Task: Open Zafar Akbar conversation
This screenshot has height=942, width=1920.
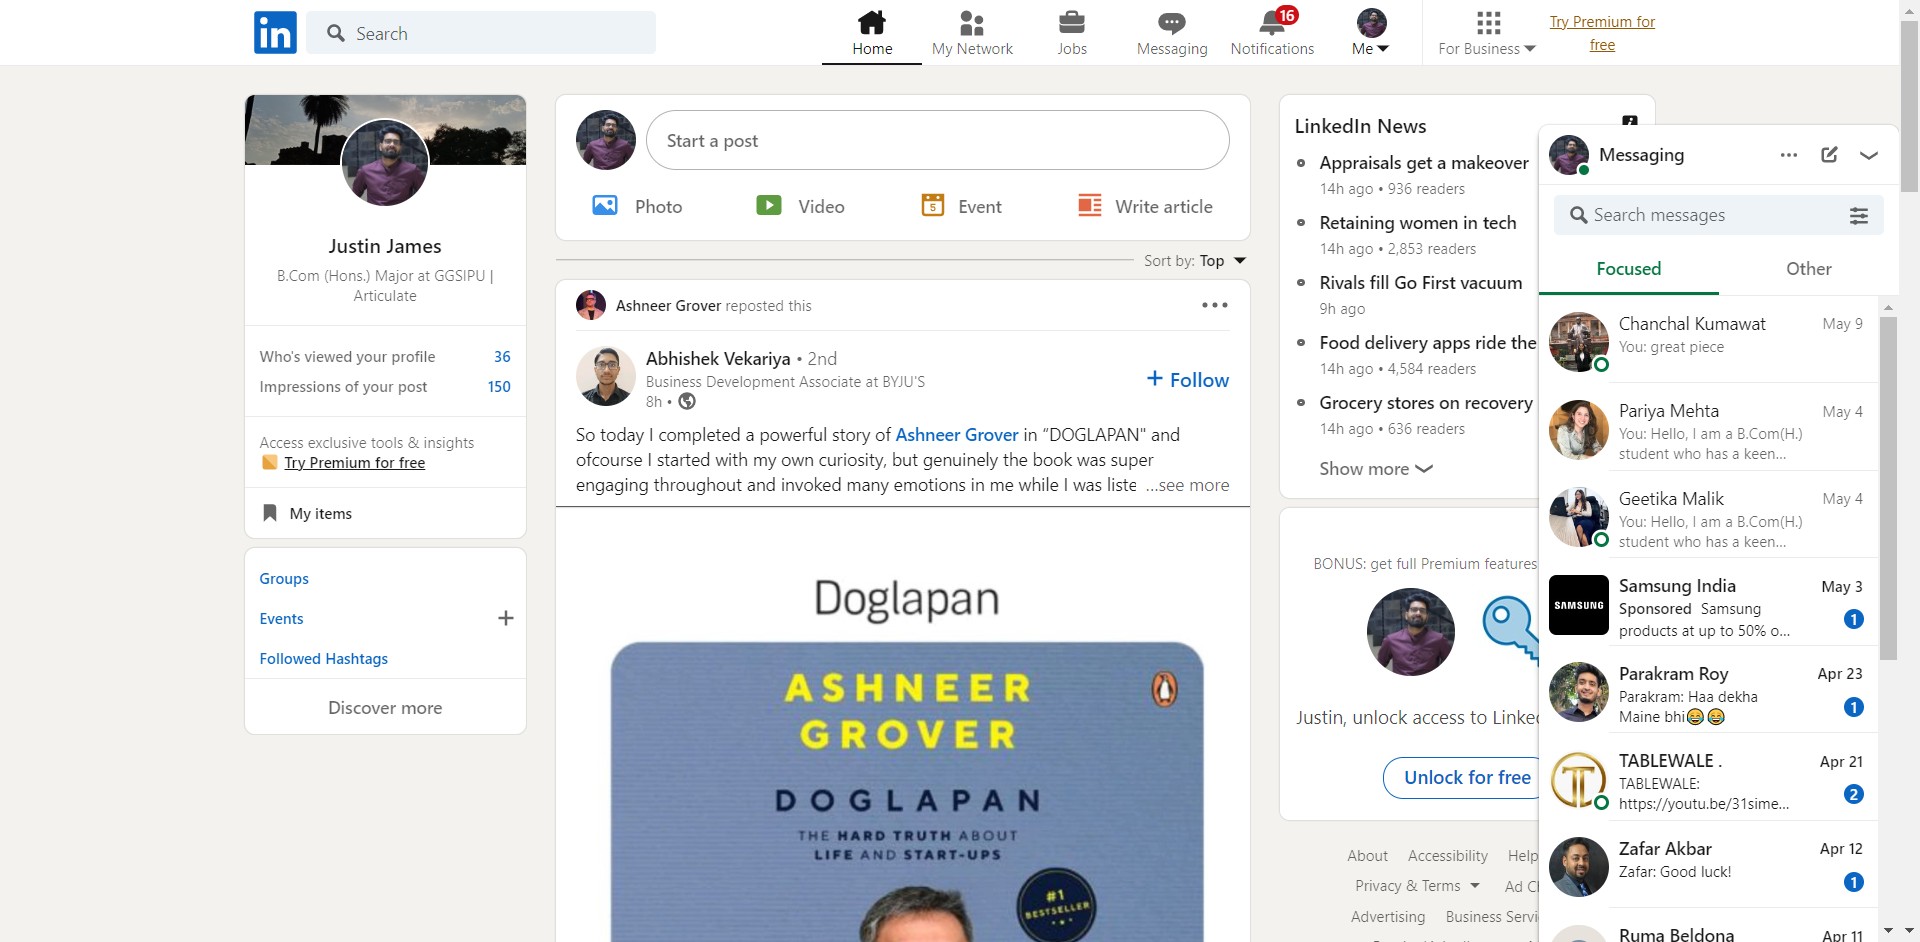Action: [x=1708, y=865]
